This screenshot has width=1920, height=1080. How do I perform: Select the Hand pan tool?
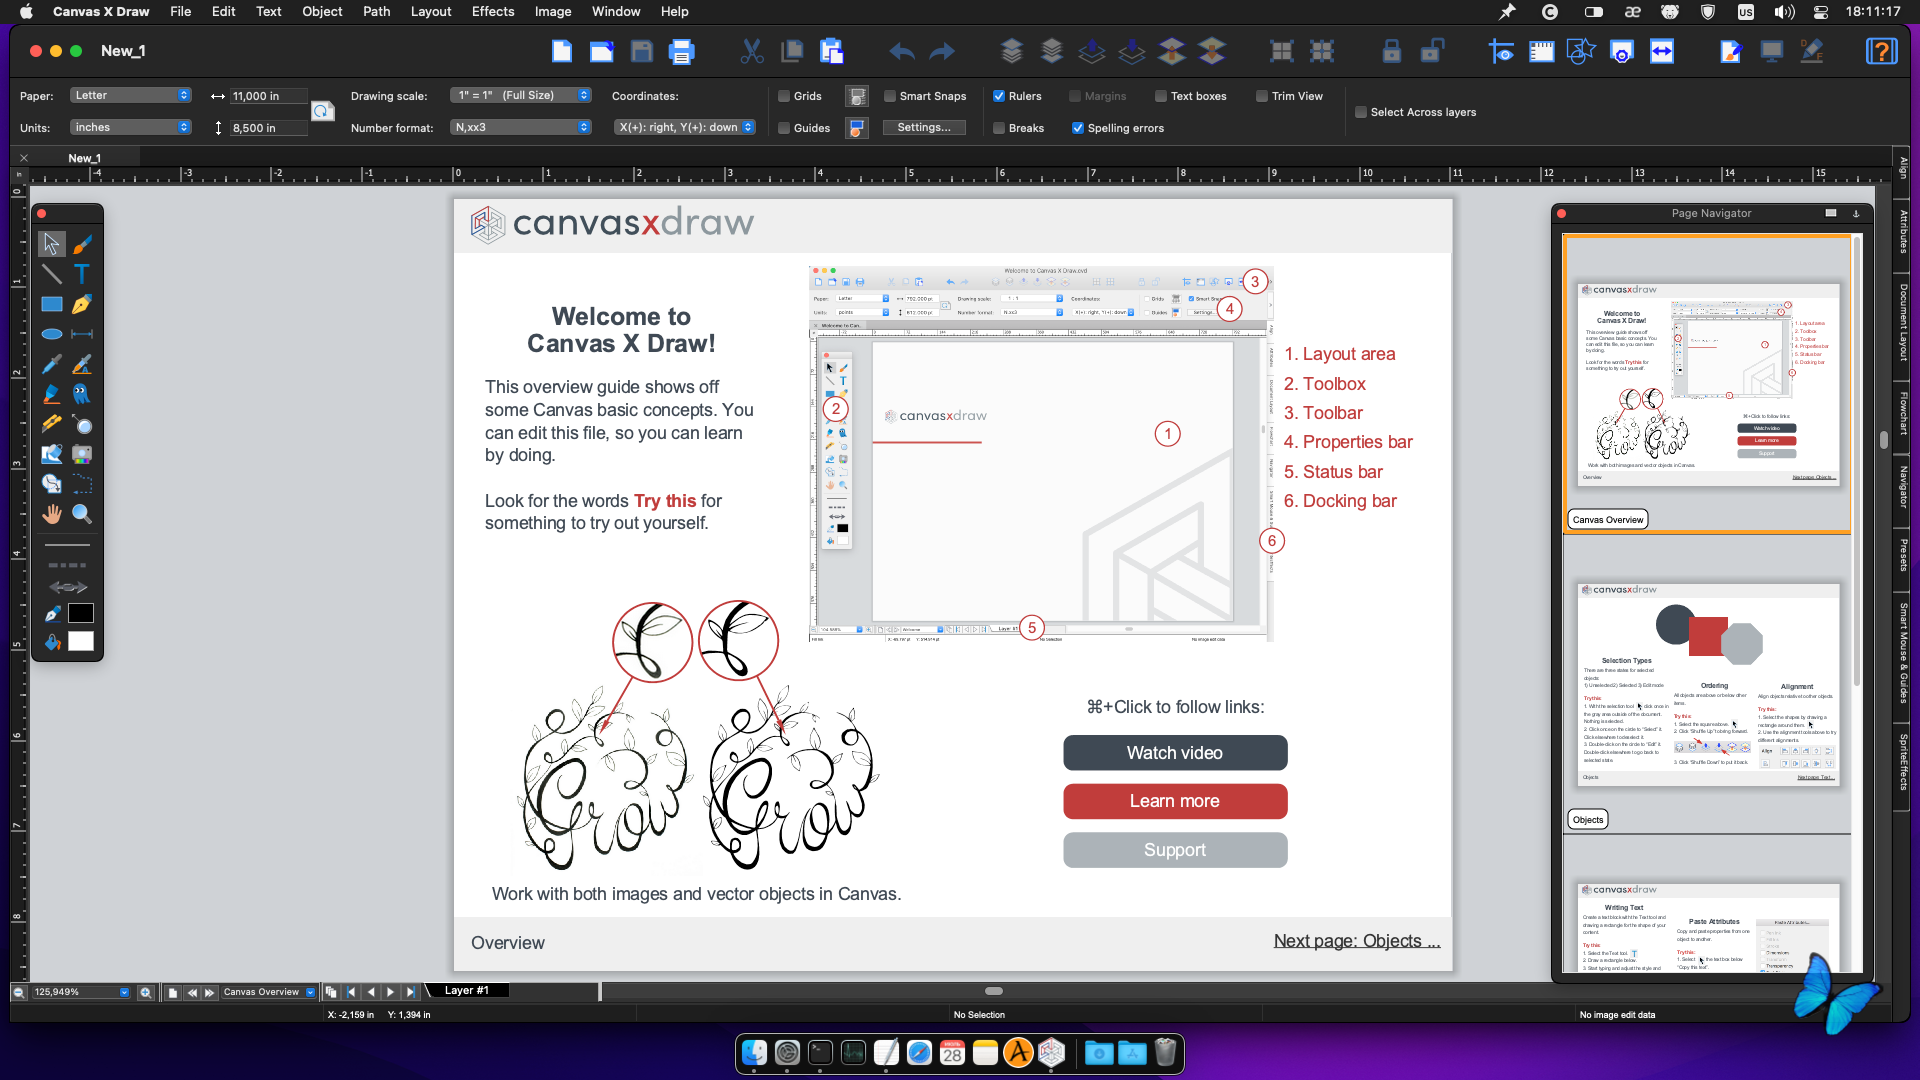point(51,514)
